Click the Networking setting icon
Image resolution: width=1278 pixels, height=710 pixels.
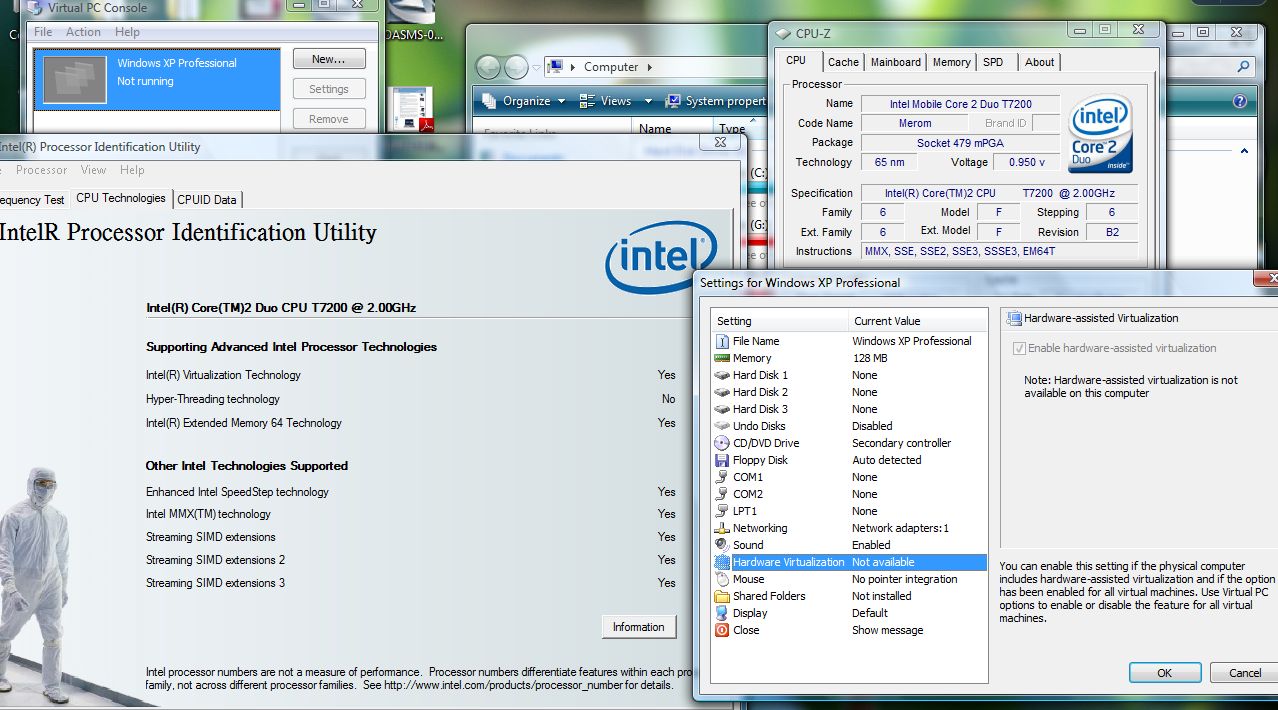722,528
